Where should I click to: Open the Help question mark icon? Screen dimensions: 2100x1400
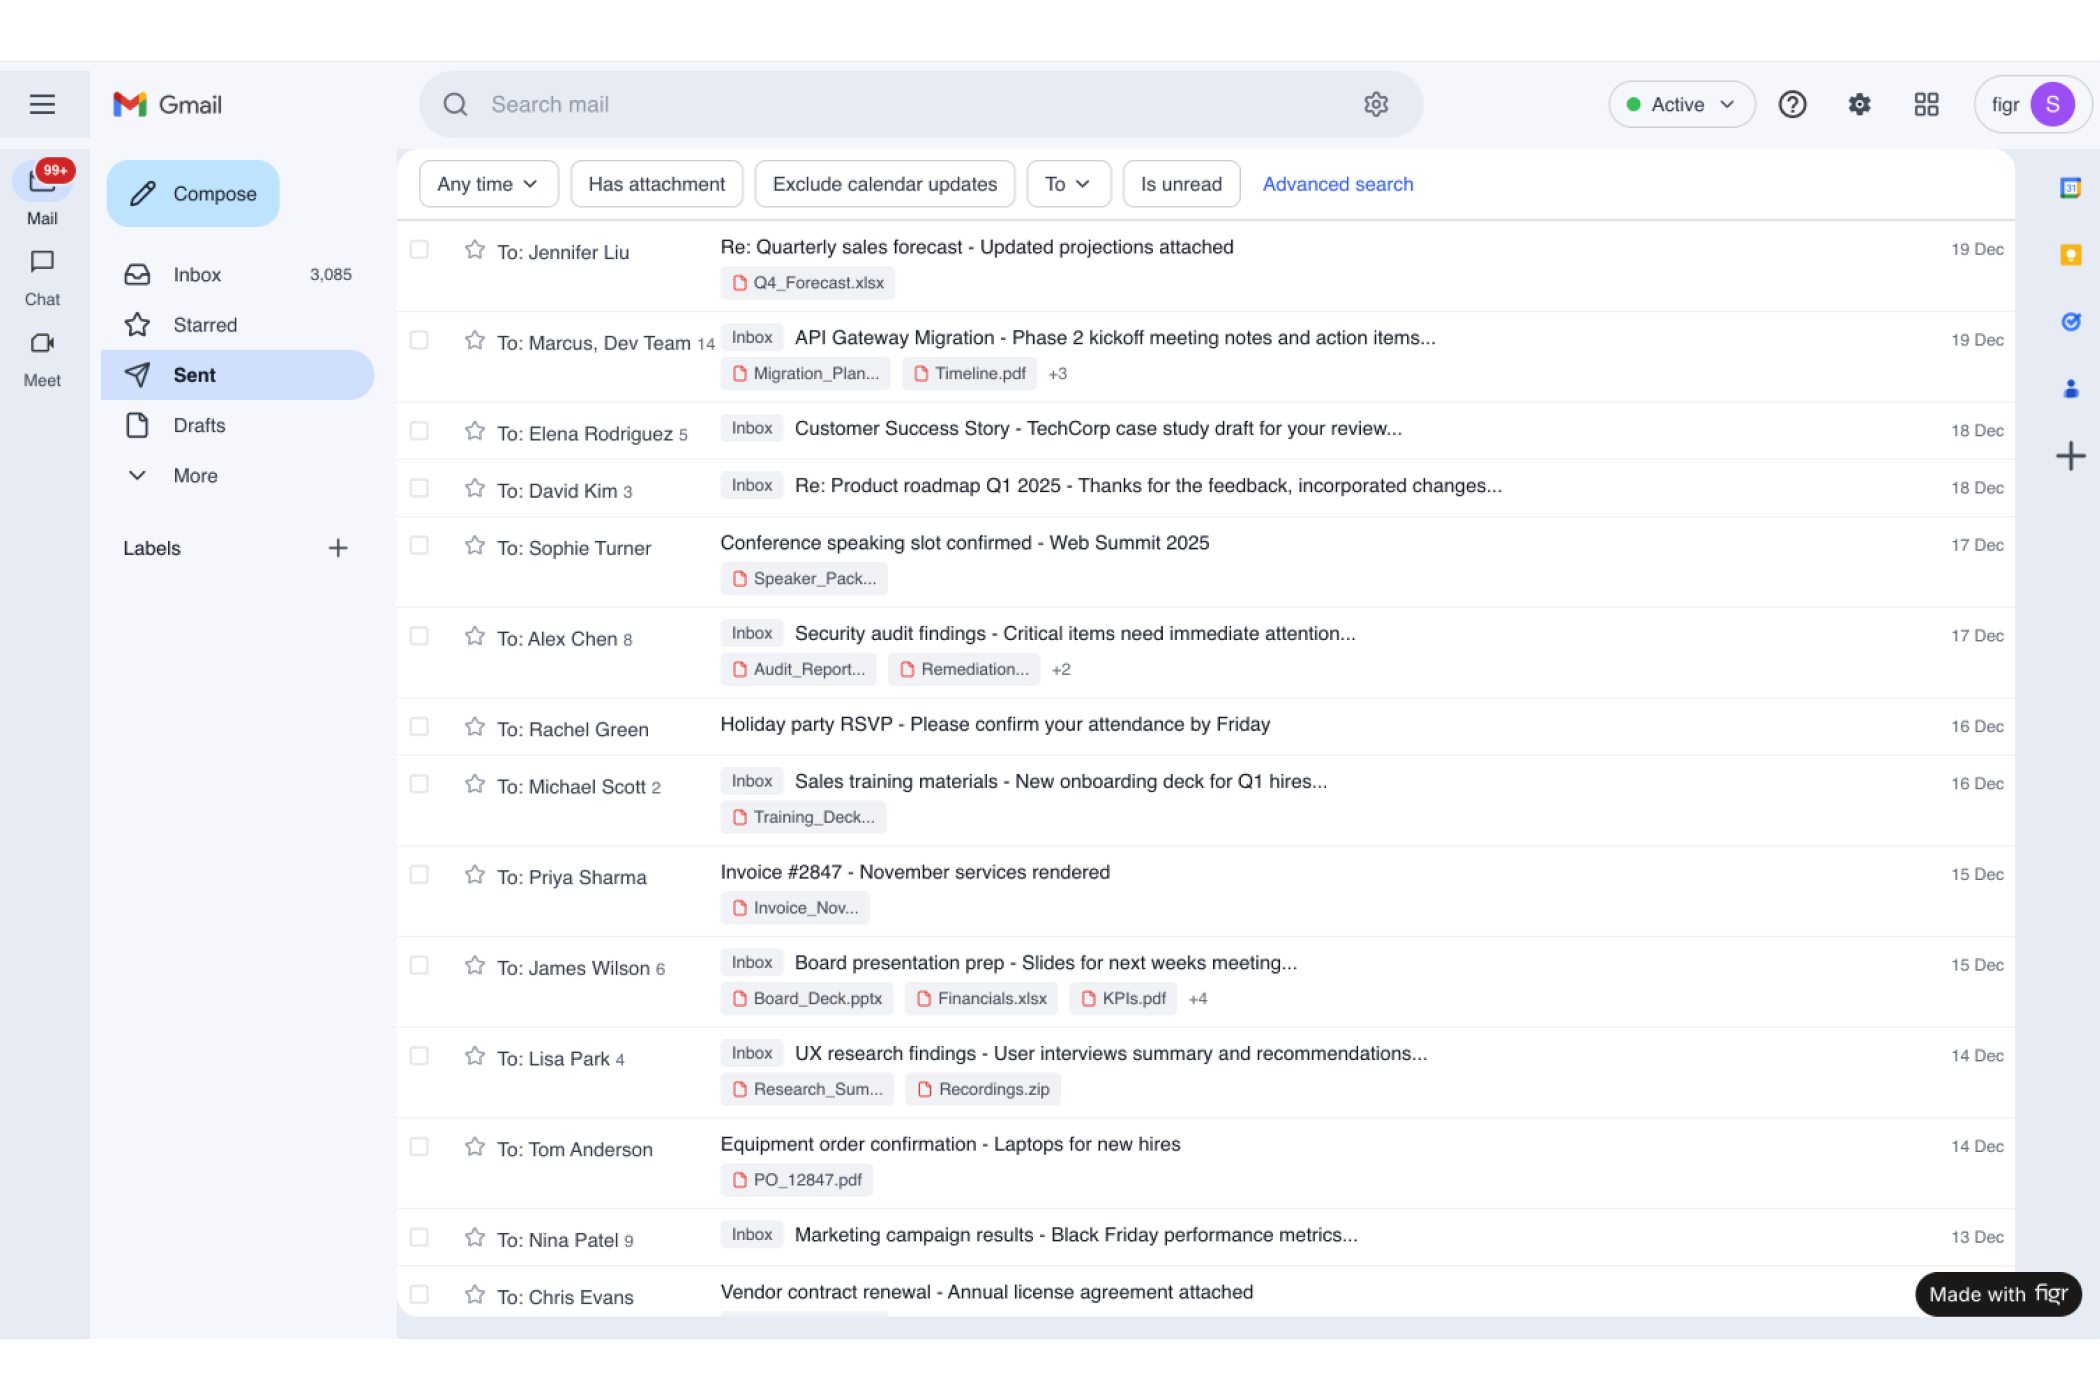pyautogui.click(x=1792, y=104)
